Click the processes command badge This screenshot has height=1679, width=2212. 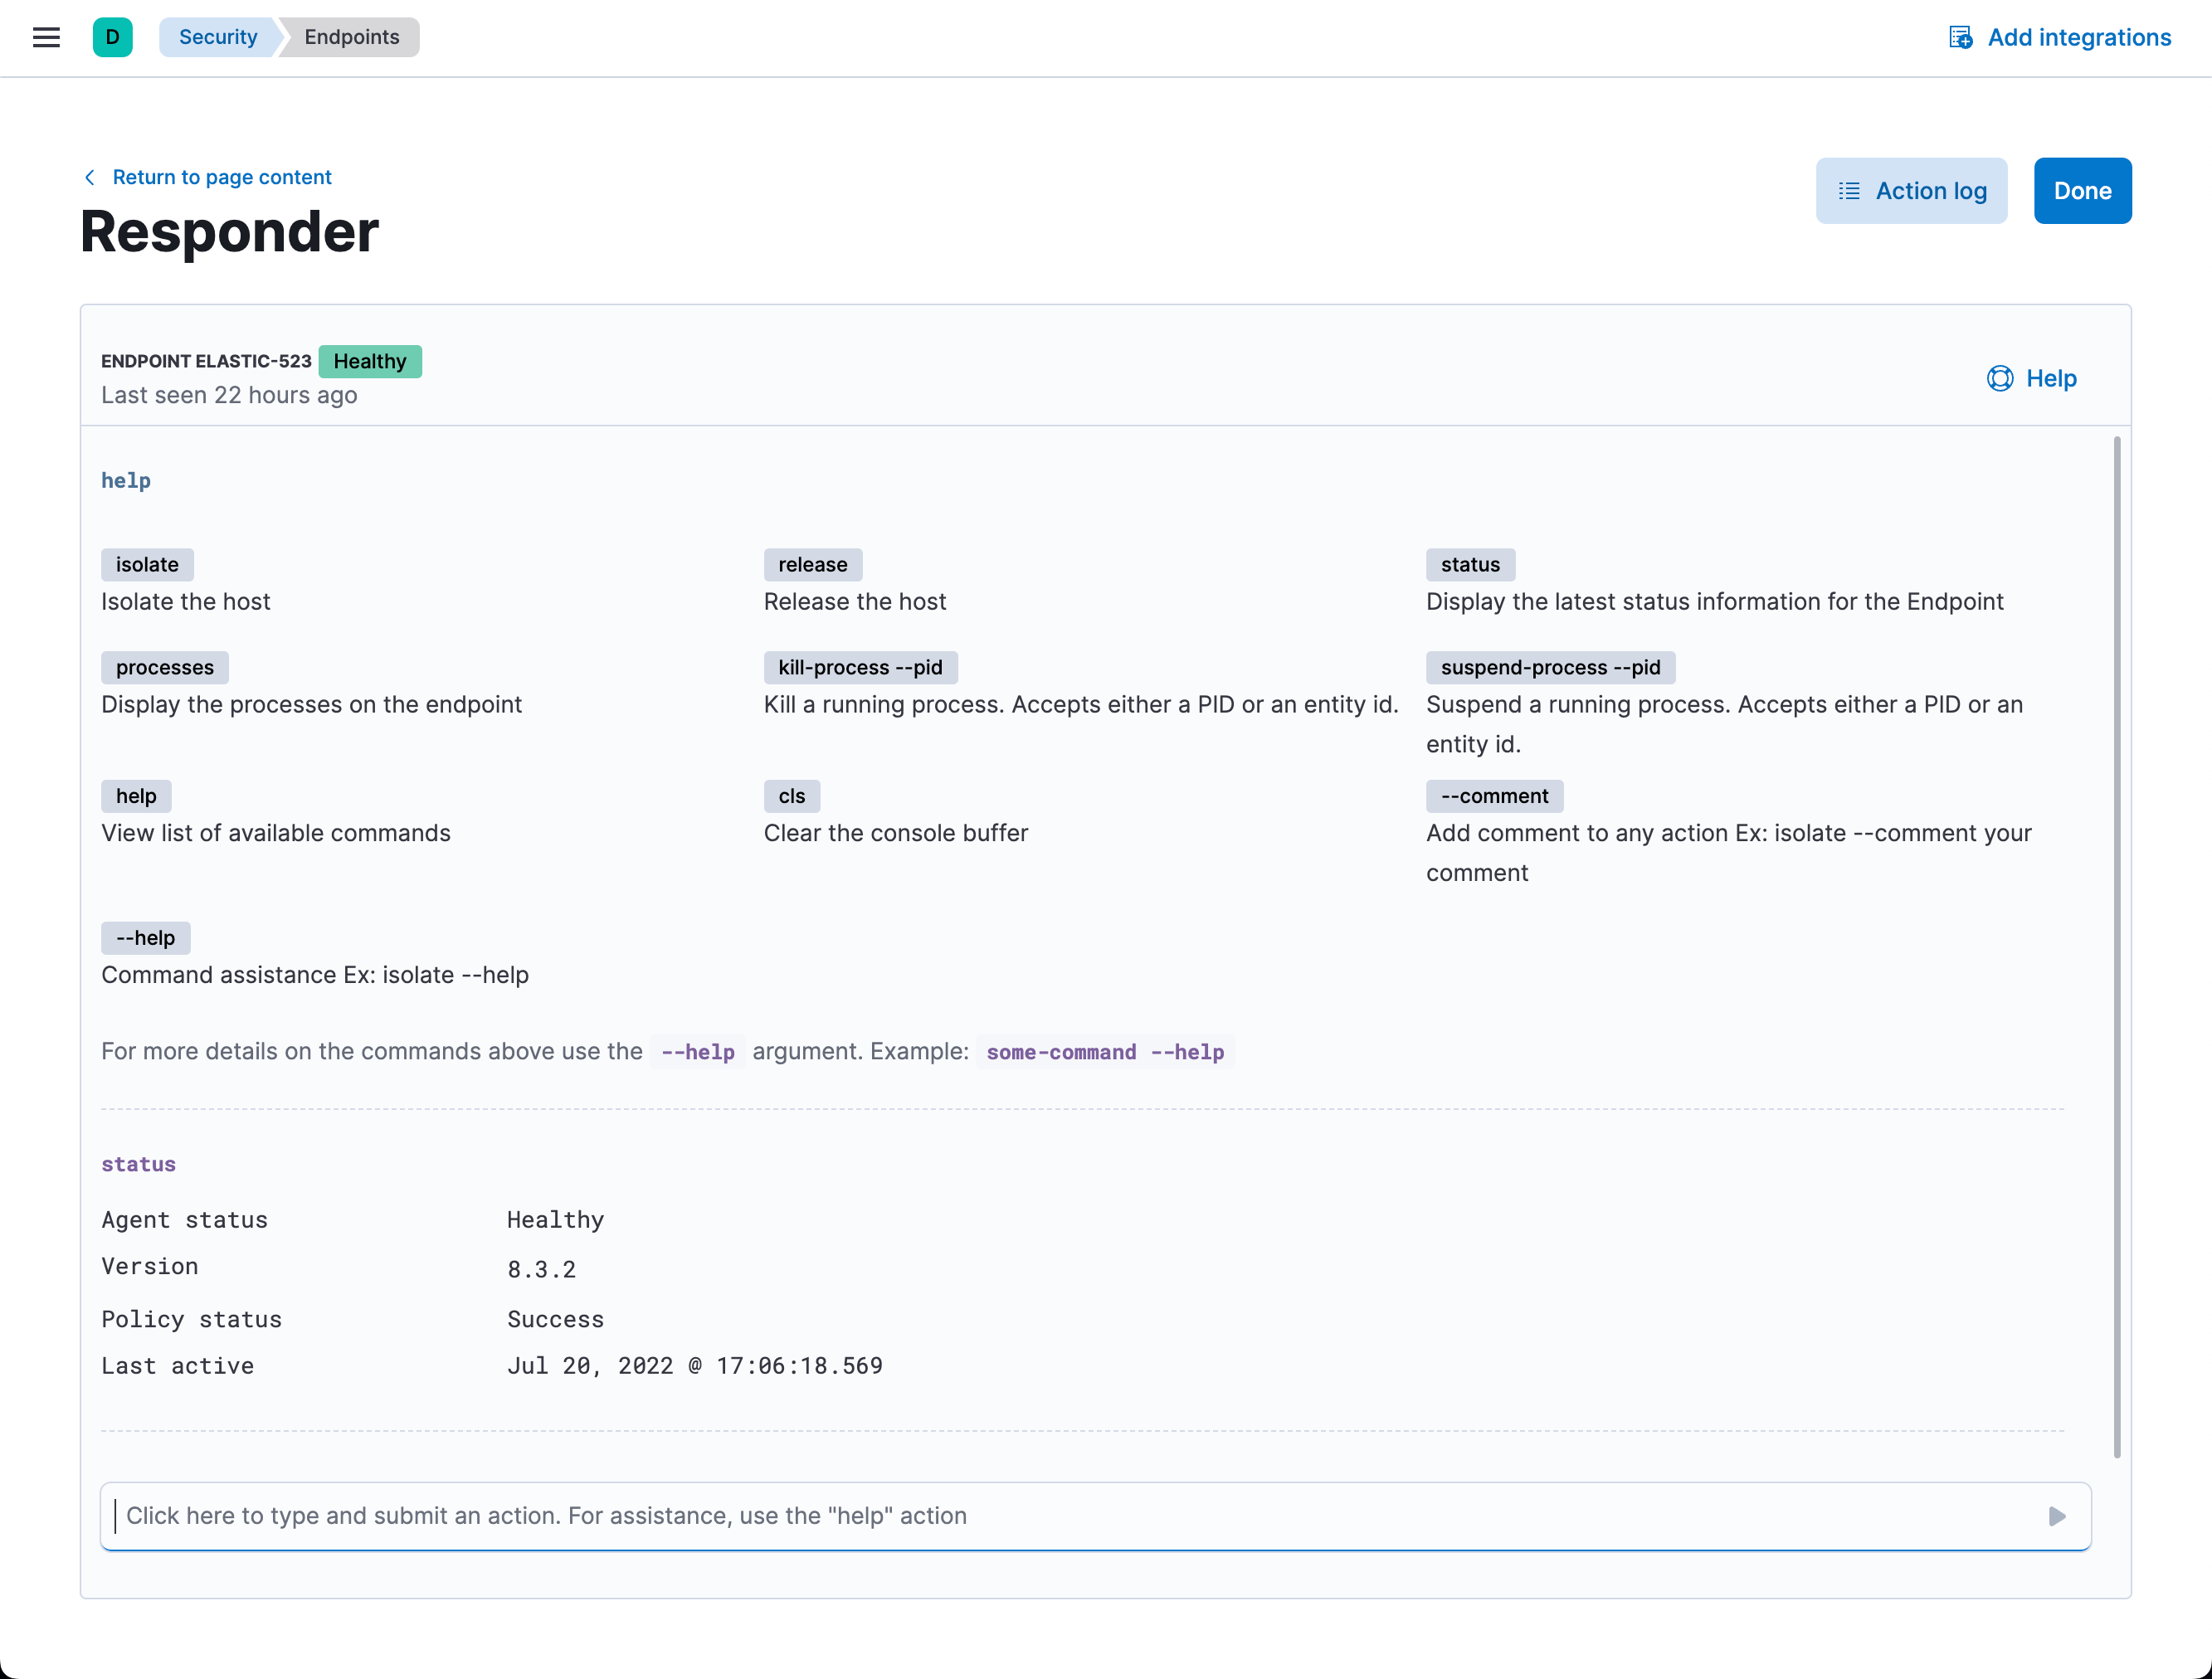(x=164, y=667)
